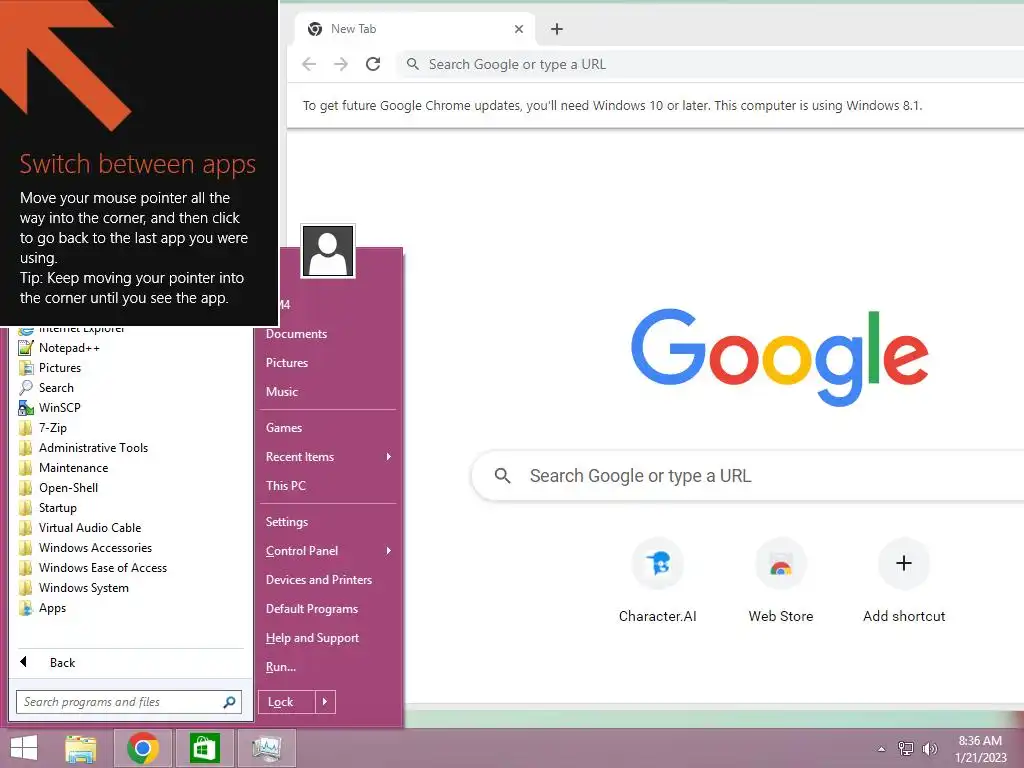This screenshot has width=1024, height=768.
Task: Open File Explorer from the taskbar
Action: (x=81, y=748)
